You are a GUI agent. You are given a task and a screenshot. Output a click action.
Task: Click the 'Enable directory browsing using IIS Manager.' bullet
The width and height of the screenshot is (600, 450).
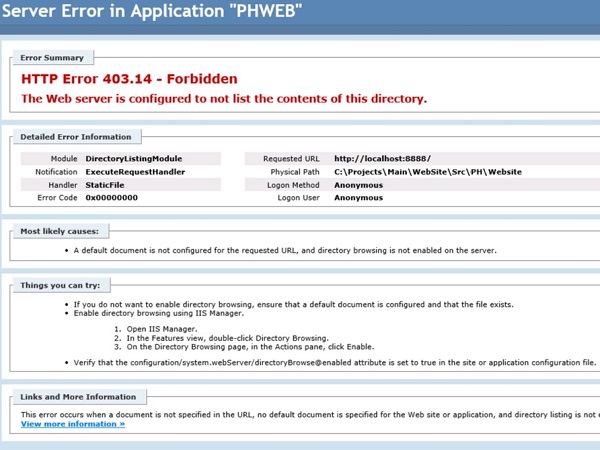159,313
